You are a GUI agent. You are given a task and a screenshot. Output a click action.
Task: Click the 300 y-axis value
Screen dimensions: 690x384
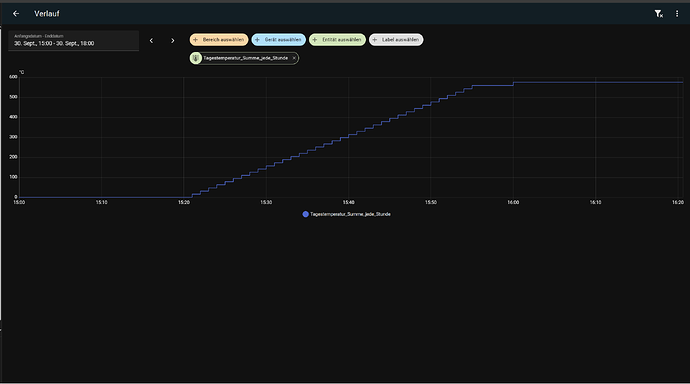coord(13,137)
